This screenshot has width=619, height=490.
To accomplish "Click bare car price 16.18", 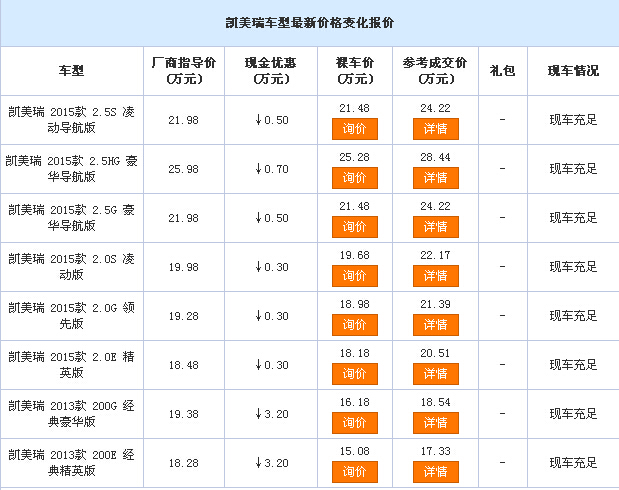I will (355, 402).
